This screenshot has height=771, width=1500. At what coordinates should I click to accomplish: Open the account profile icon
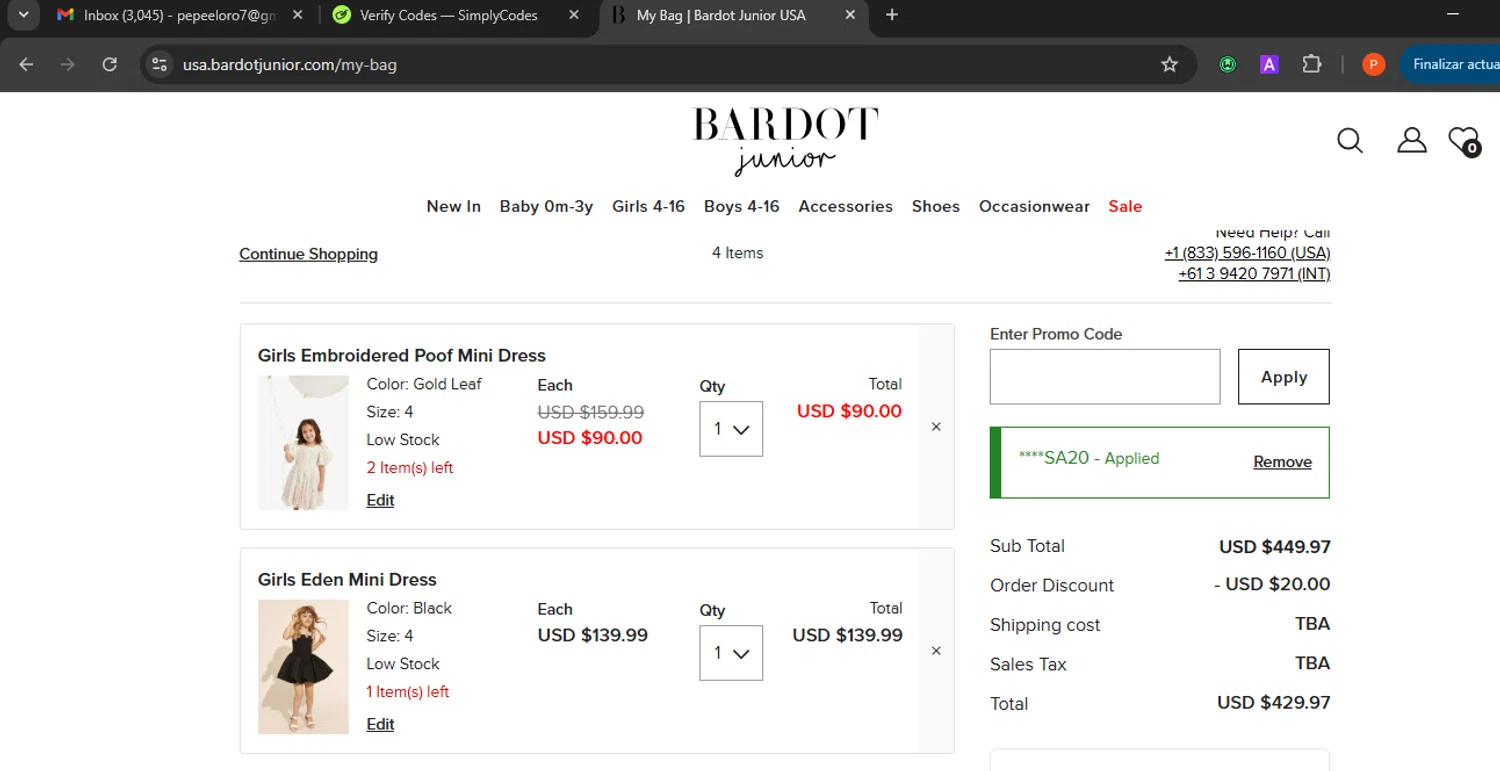[1411, 140]
